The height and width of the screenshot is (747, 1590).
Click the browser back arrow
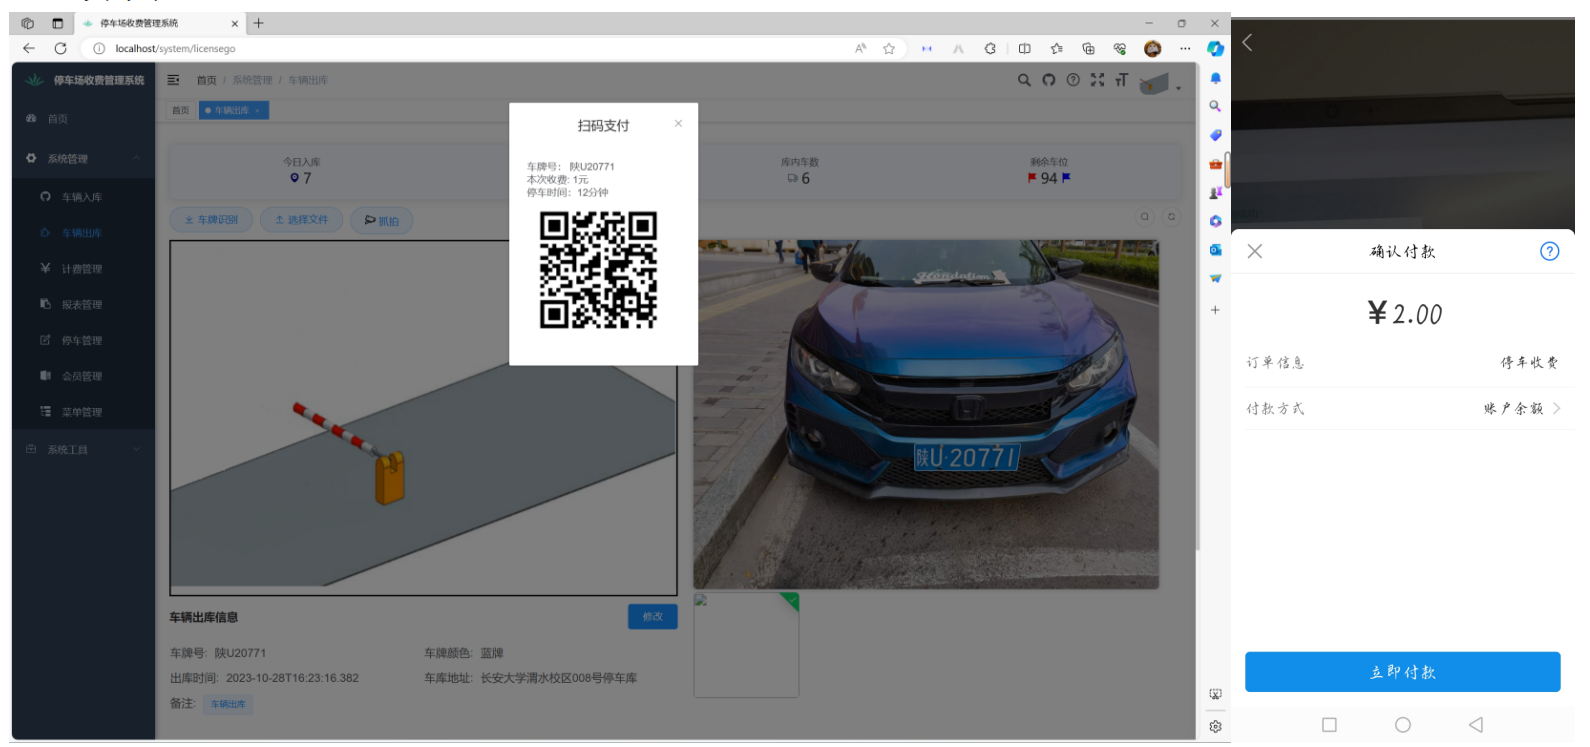28,48
